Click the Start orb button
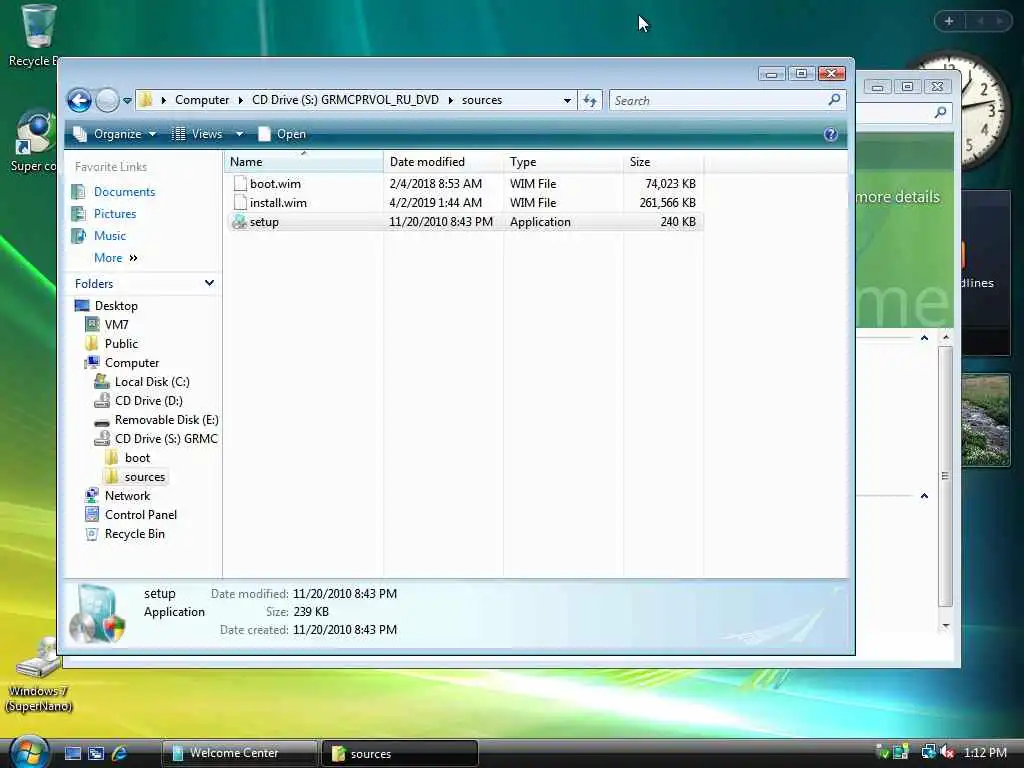The height and width of the screenshot is (768, 1024). (29, 752)
